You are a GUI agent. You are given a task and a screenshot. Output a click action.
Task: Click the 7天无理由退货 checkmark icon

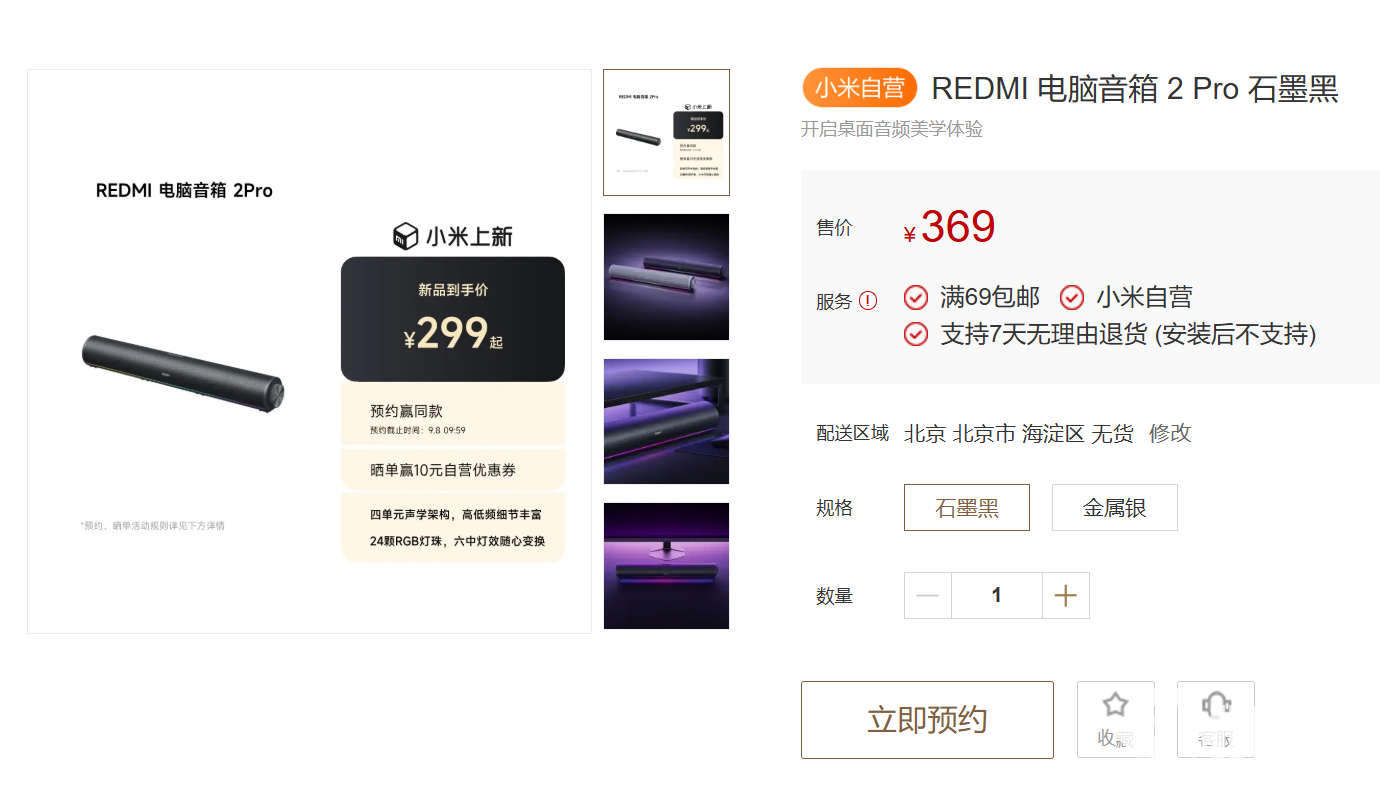pos(916,334)
